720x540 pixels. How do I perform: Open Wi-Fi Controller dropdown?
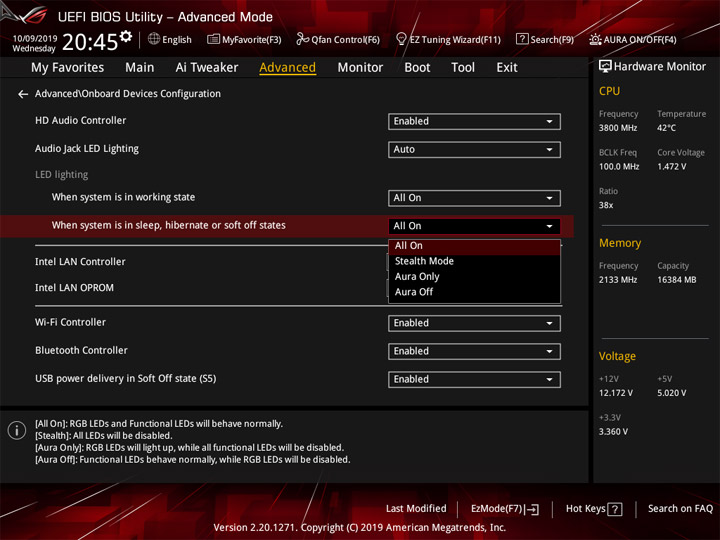[x=474, y=323]
